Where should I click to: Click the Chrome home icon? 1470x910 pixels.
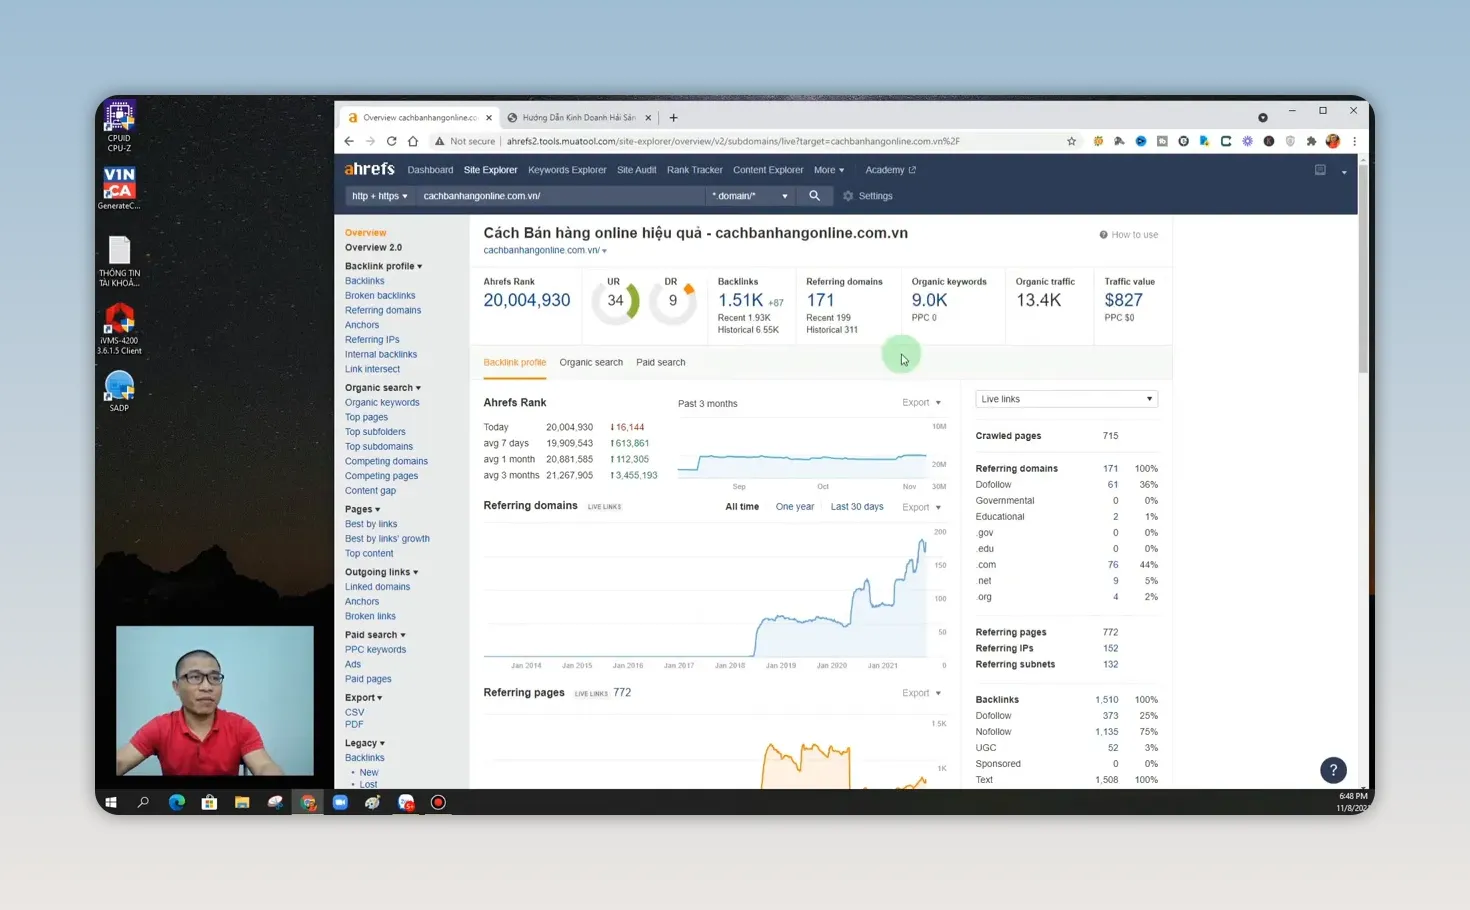[x=412, y=141]
